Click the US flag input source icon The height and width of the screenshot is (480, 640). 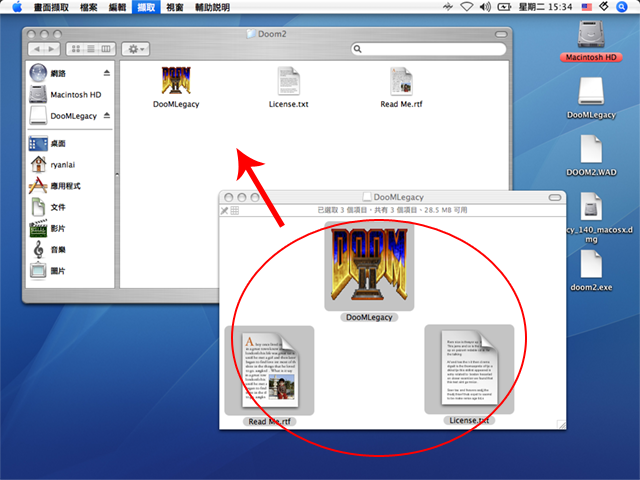click(587, 7)
